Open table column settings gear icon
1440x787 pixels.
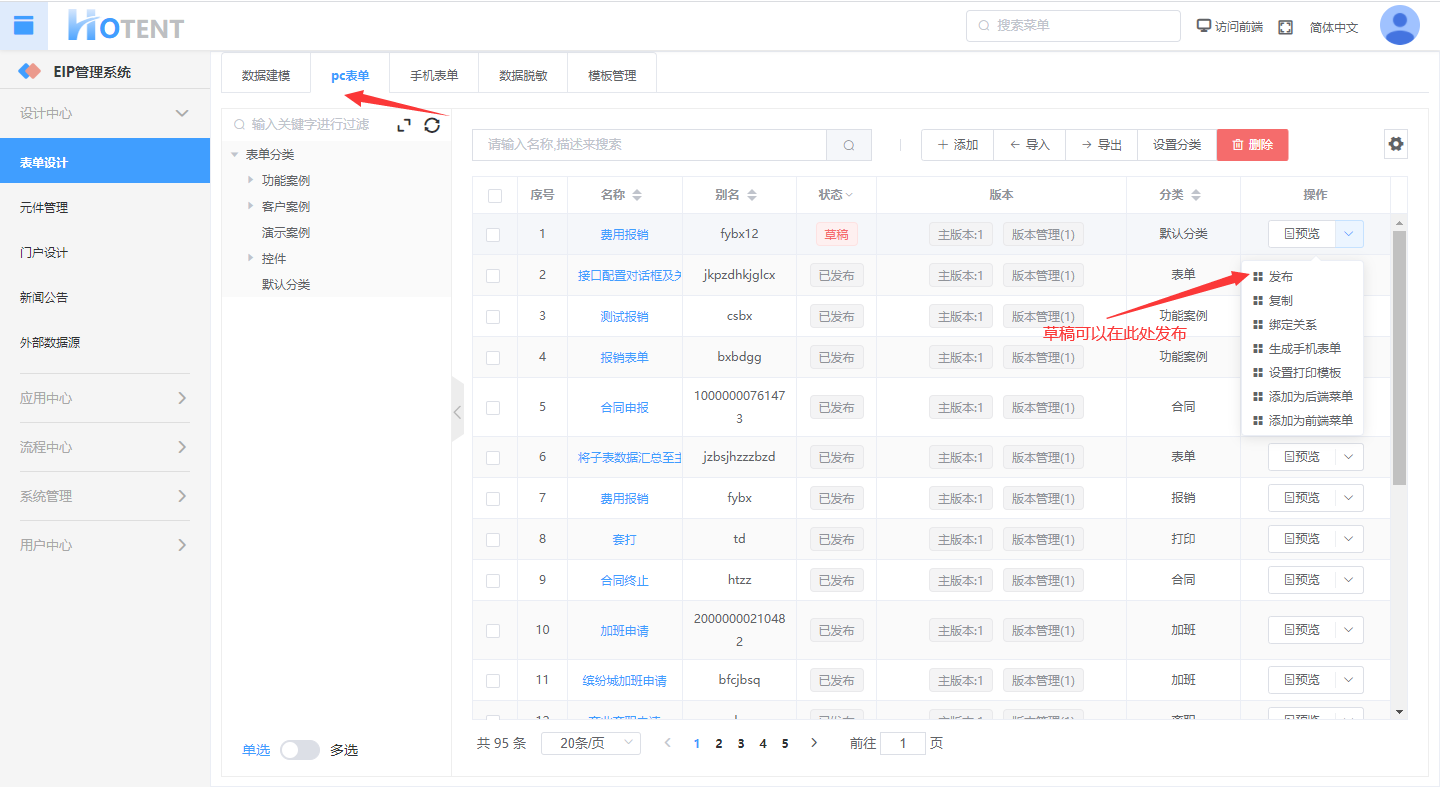[1396, 144]
